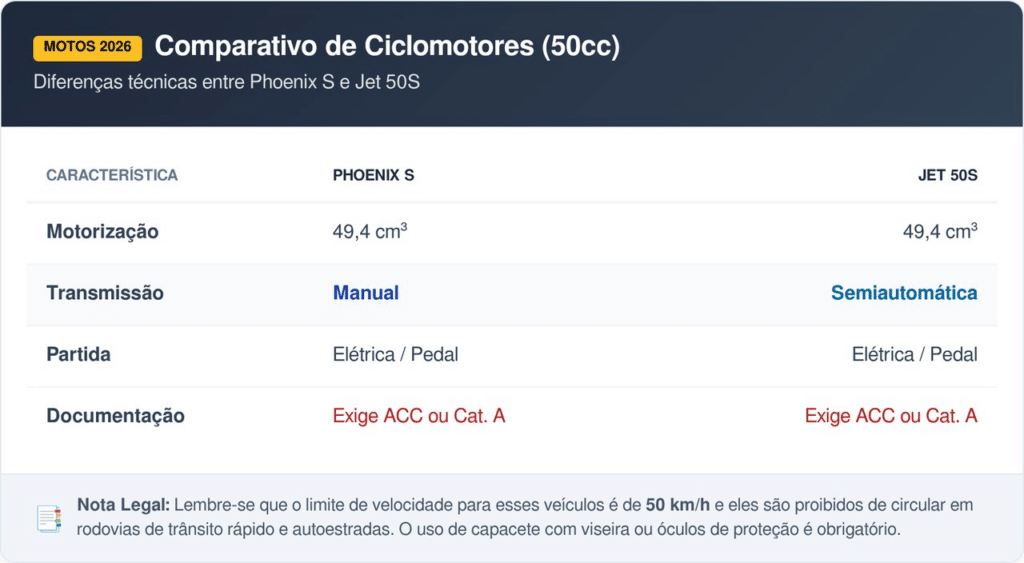Click the legal note document icon

(48, 518)
